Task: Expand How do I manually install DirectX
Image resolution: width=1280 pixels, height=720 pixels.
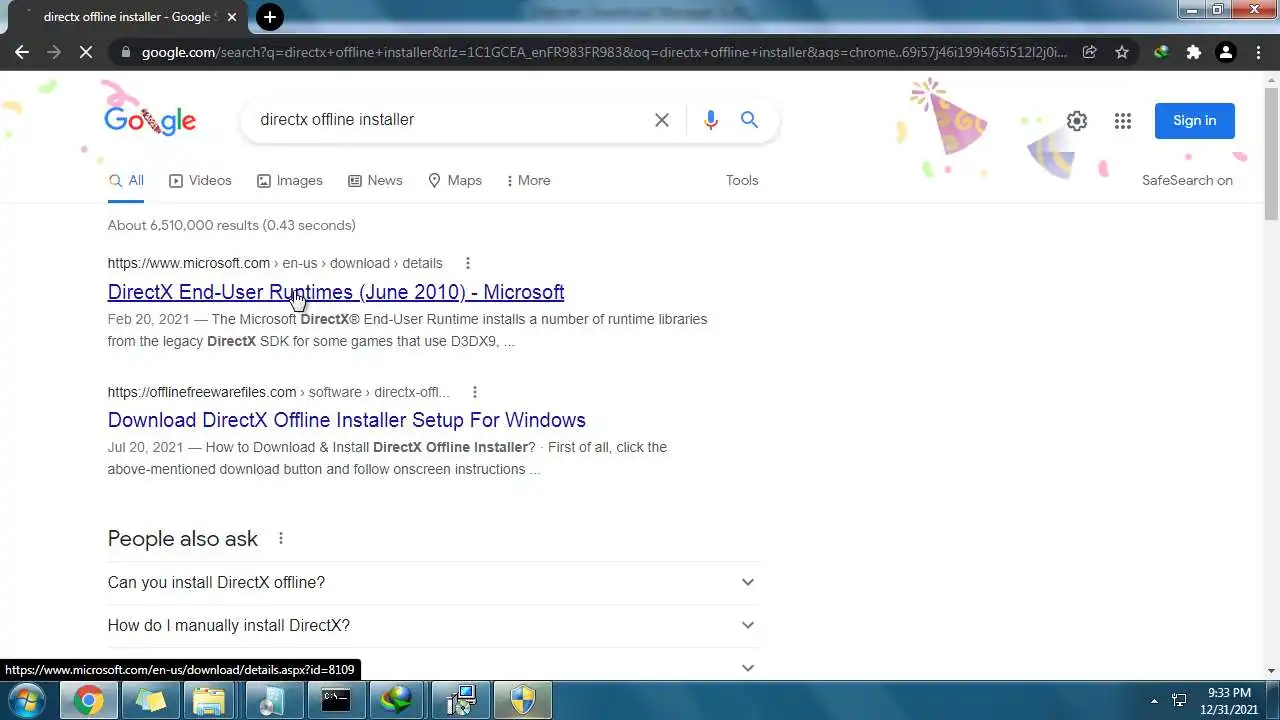Action: (433, 626)
